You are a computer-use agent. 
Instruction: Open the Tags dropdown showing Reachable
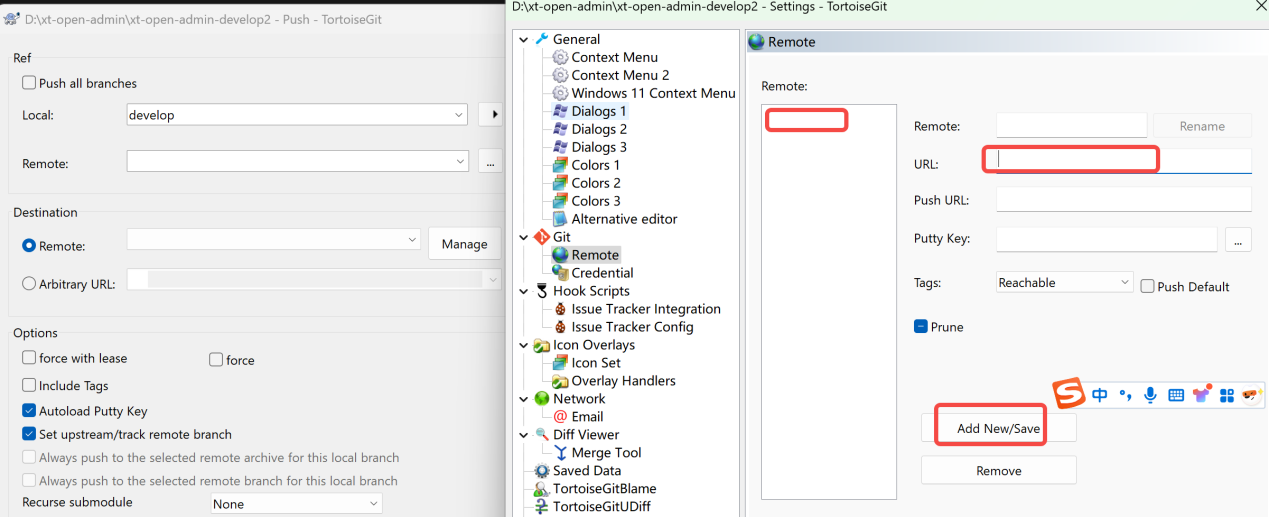pos(1064,283)
